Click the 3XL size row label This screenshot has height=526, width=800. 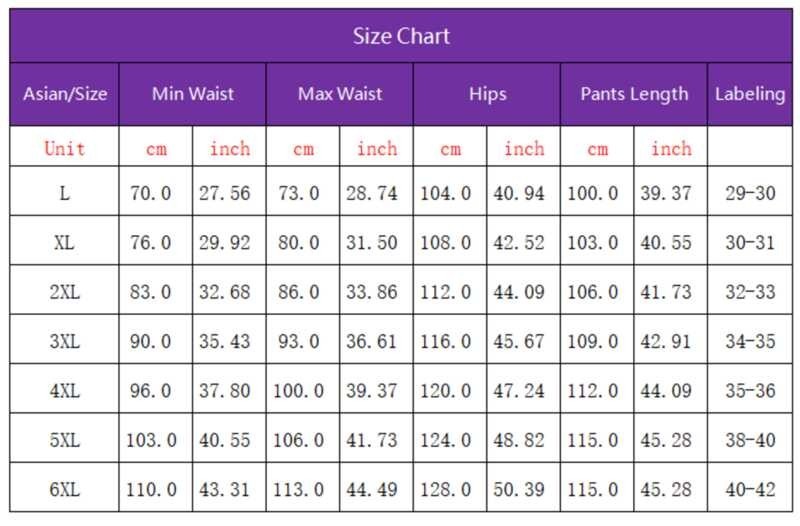point(65,341)
